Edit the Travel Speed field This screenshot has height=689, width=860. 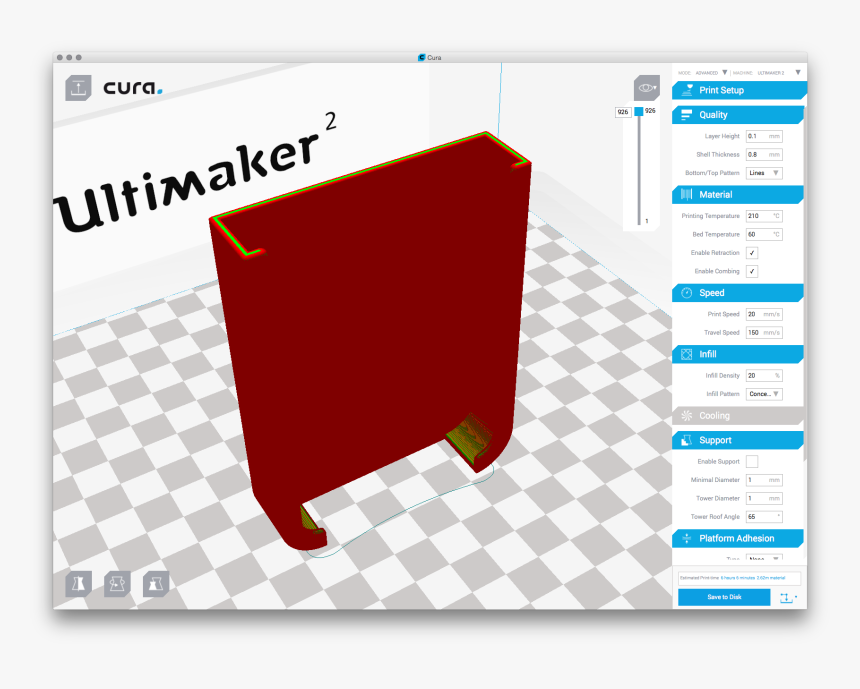point(764,332)
